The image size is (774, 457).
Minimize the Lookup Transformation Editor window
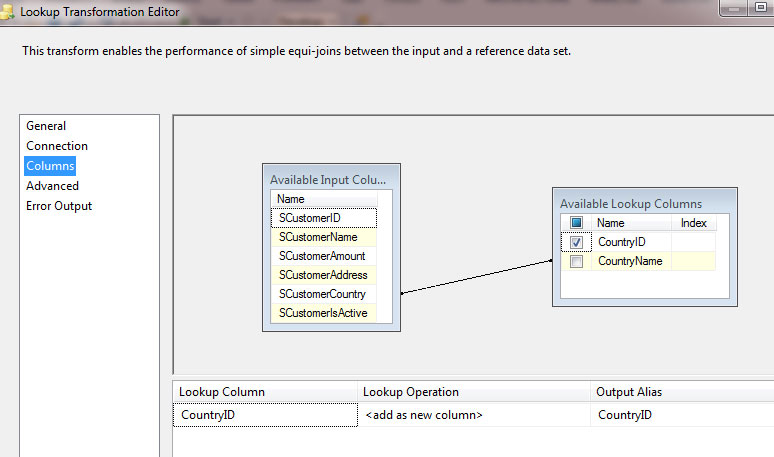tap(734, 8)
